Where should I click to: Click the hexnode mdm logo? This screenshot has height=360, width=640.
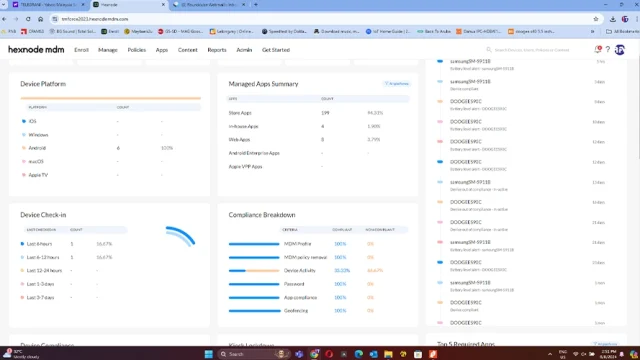36,50
